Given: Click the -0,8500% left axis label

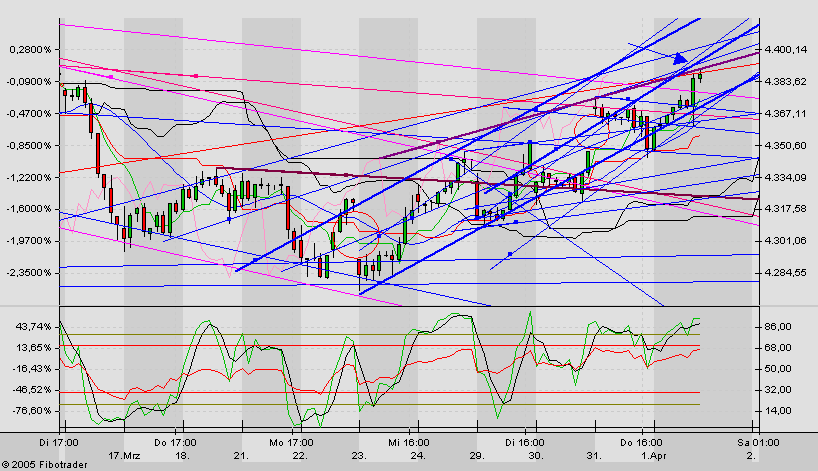Looking at the screenshot, I should pyautogui.click(x=29, y=146).
